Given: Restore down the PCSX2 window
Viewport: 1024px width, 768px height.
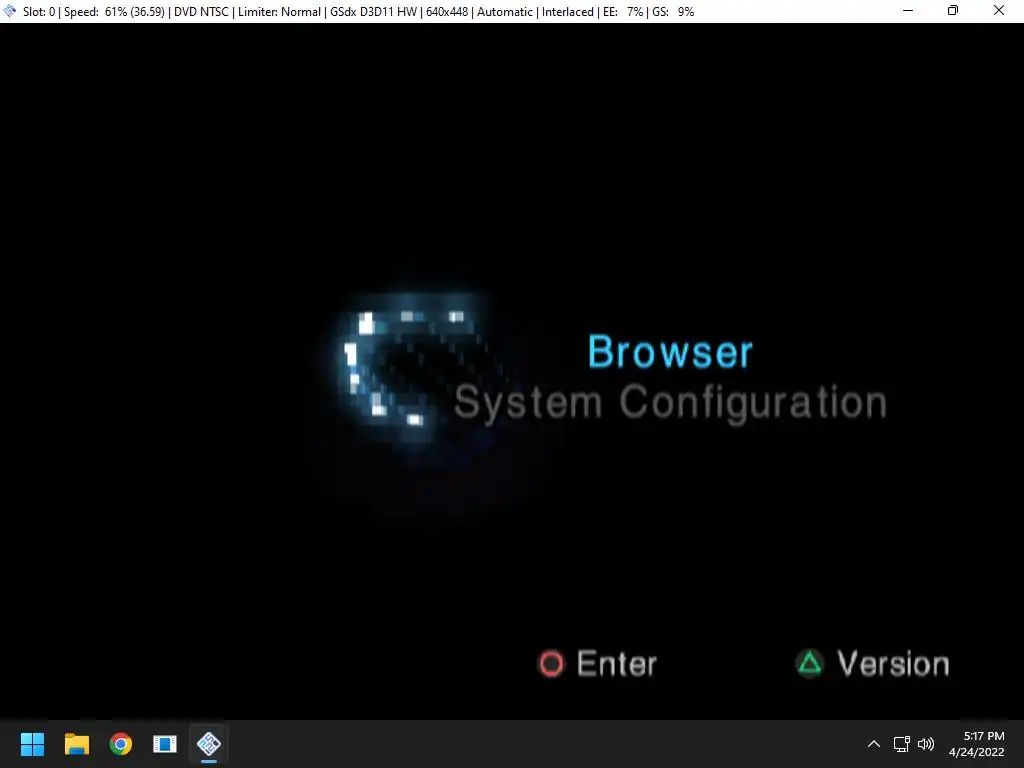Looking at the screenshot, I should coord(953,11).
